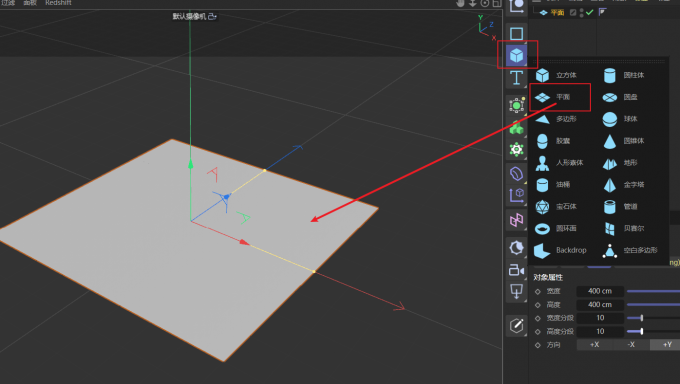Add a 地形 (Landscape) primitive
680x384 pixels.
[x=620, y=163]
